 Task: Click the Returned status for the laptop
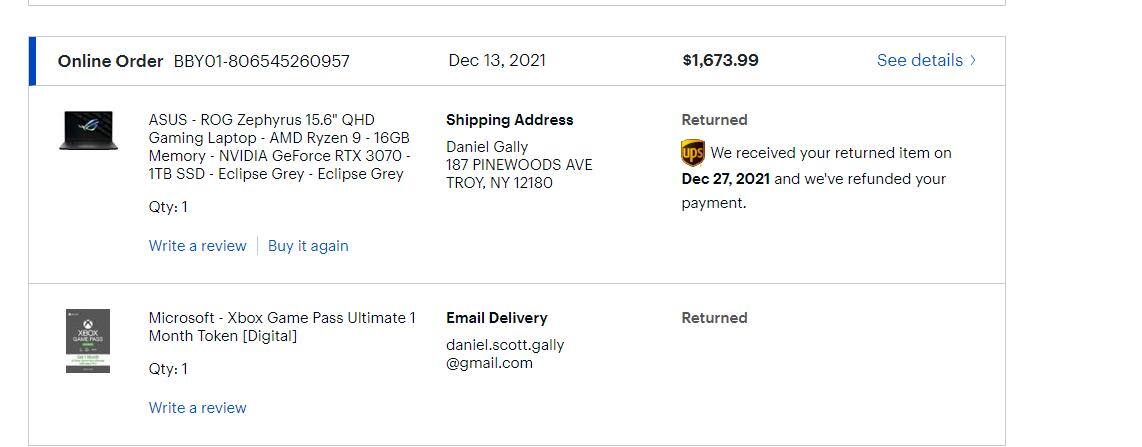714,120
